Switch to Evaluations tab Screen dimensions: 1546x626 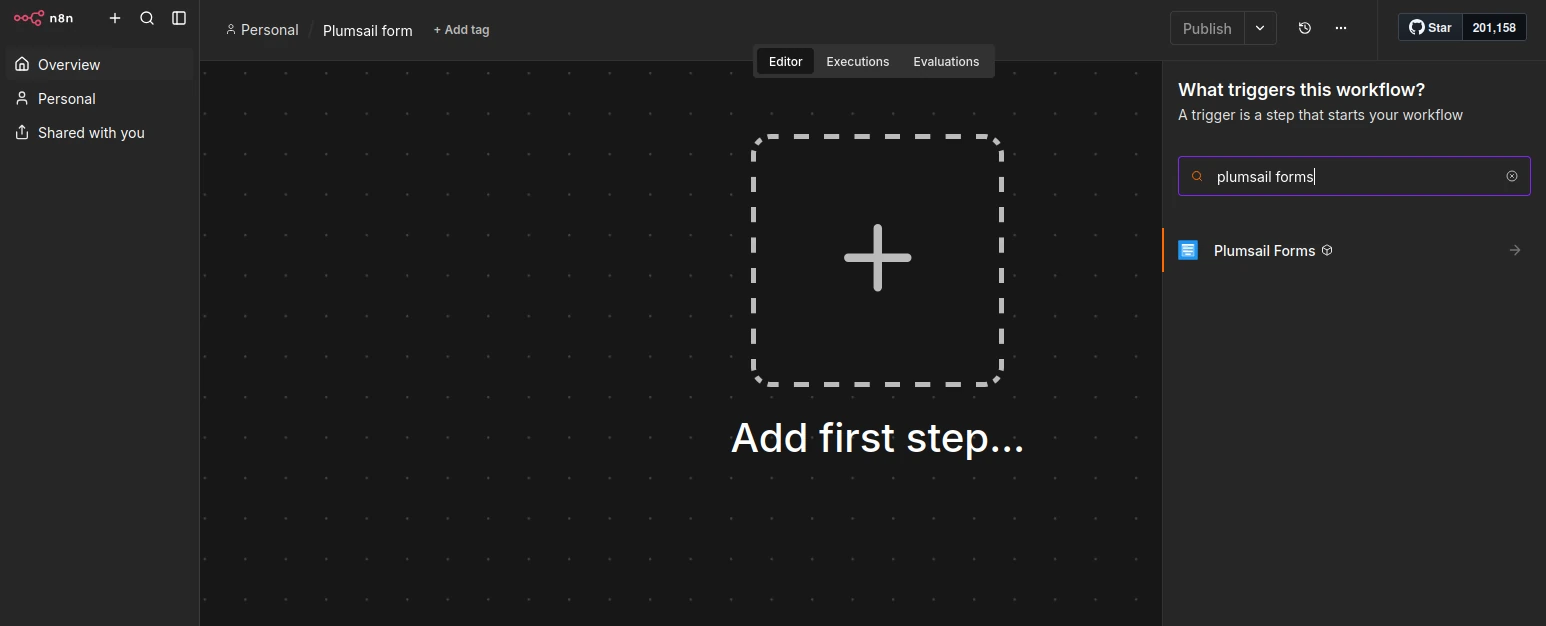coord(946,61)
